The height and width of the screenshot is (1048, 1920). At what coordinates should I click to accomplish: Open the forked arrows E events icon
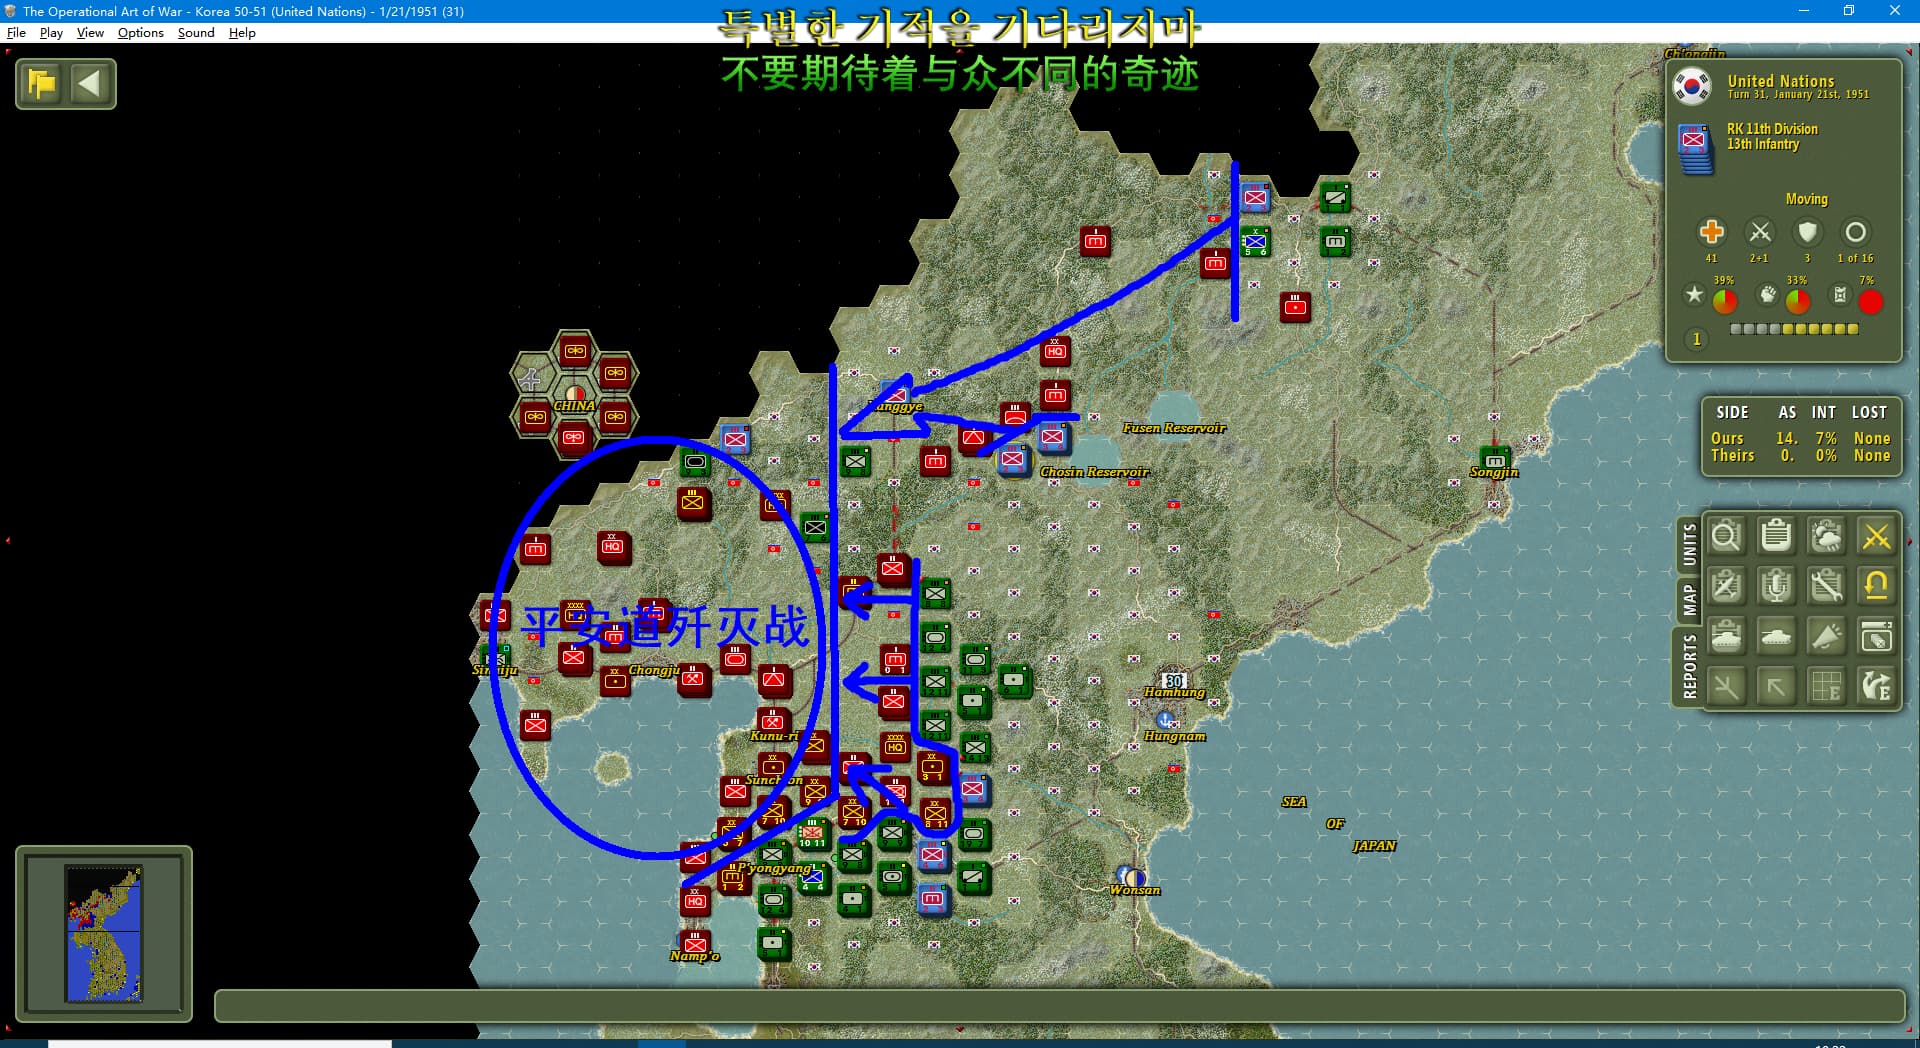1876,687
